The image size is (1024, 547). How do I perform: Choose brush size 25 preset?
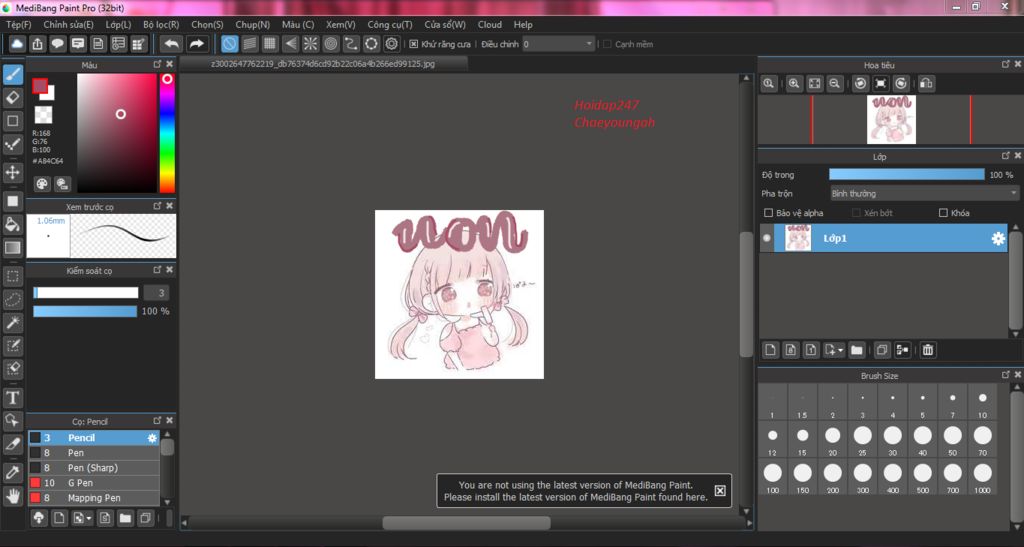(x=863, y=441)
